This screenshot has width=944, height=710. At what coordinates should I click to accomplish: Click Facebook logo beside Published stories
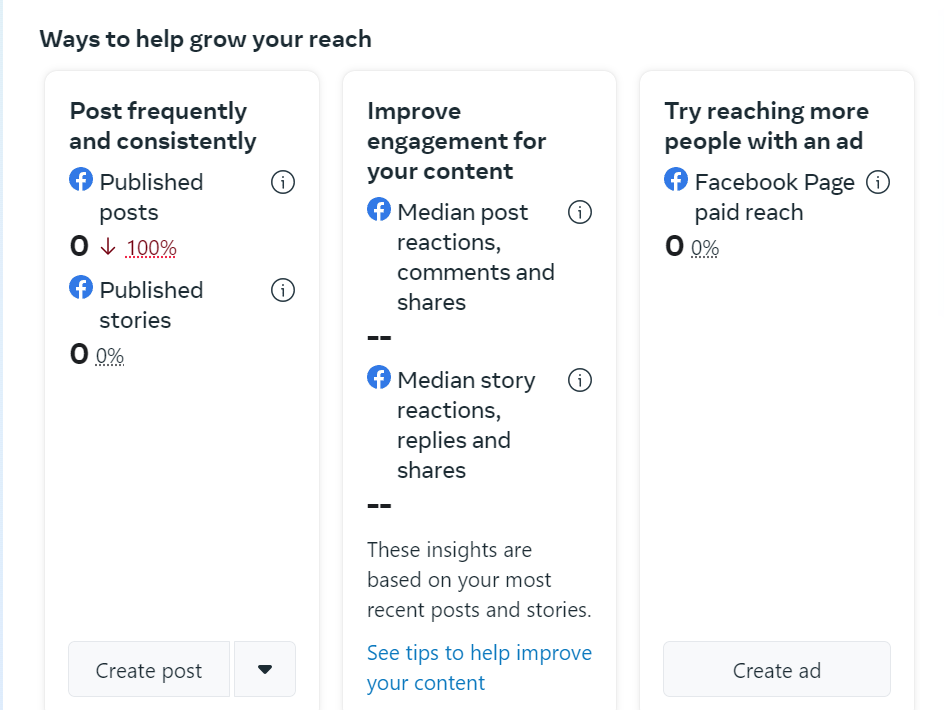coord(81,288)
